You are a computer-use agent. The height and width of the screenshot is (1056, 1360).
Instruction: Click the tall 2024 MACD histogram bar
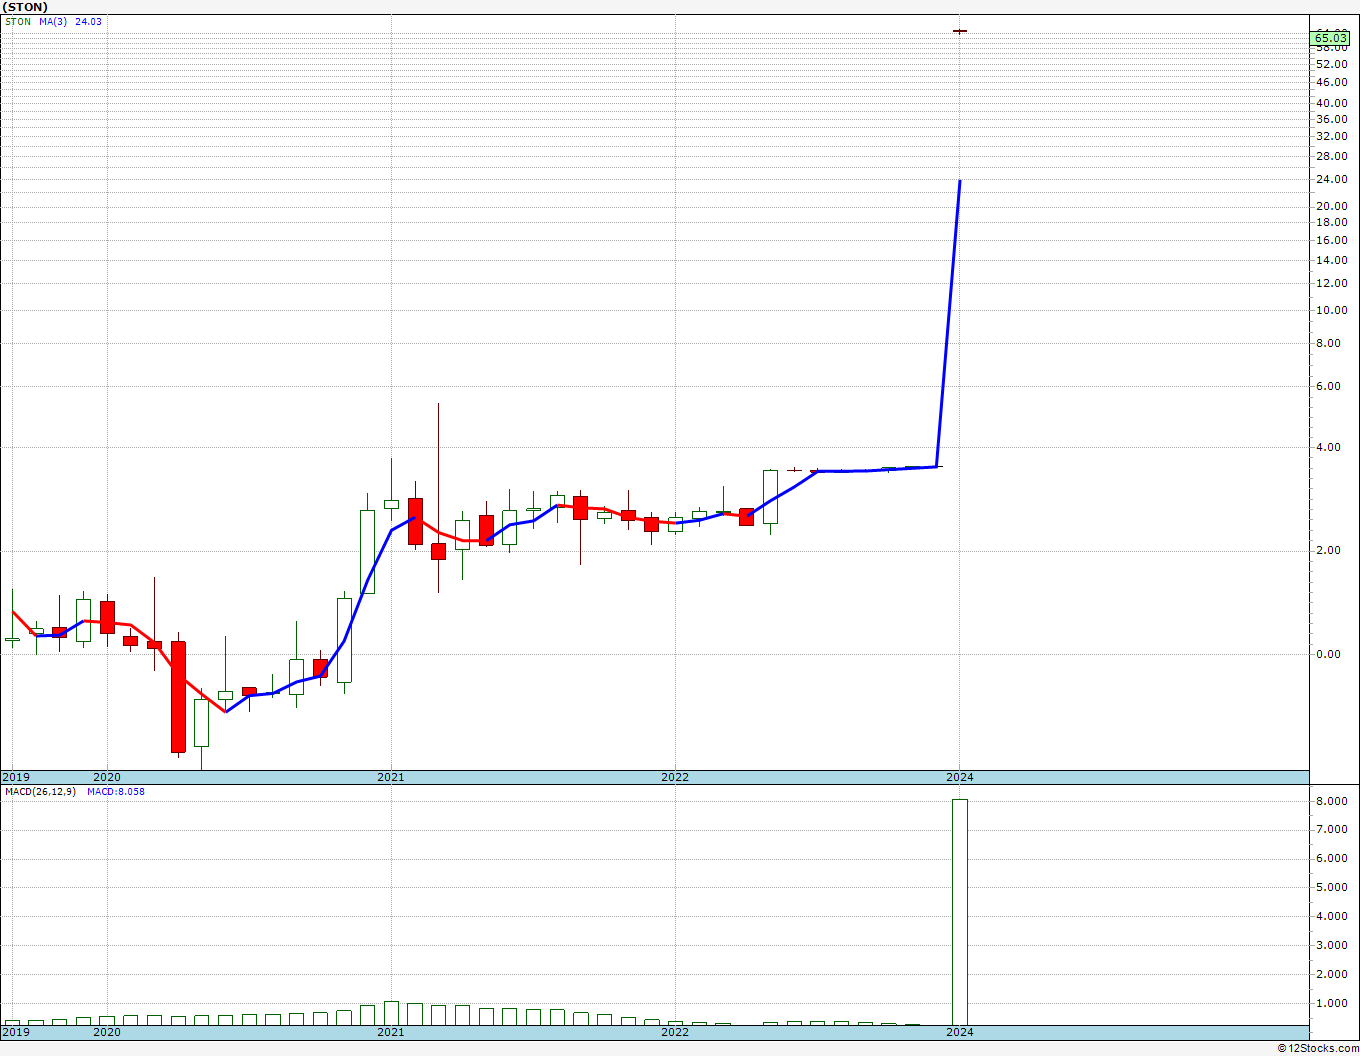[x=959, y=911]
